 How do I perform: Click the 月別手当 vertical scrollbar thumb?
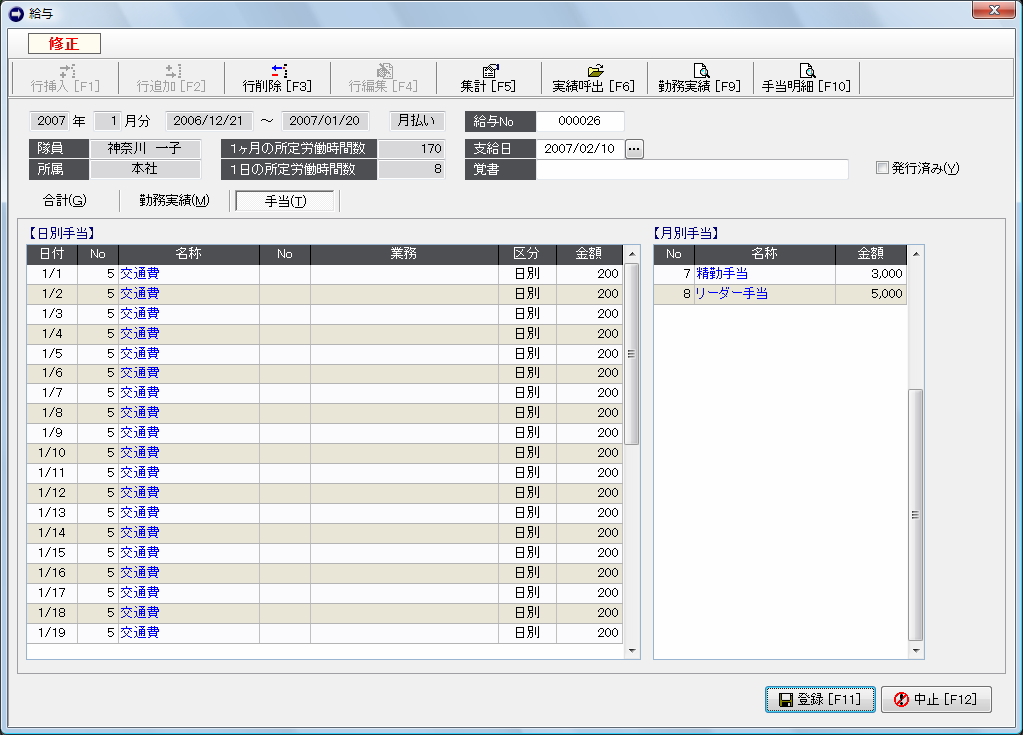coord(916,515)
